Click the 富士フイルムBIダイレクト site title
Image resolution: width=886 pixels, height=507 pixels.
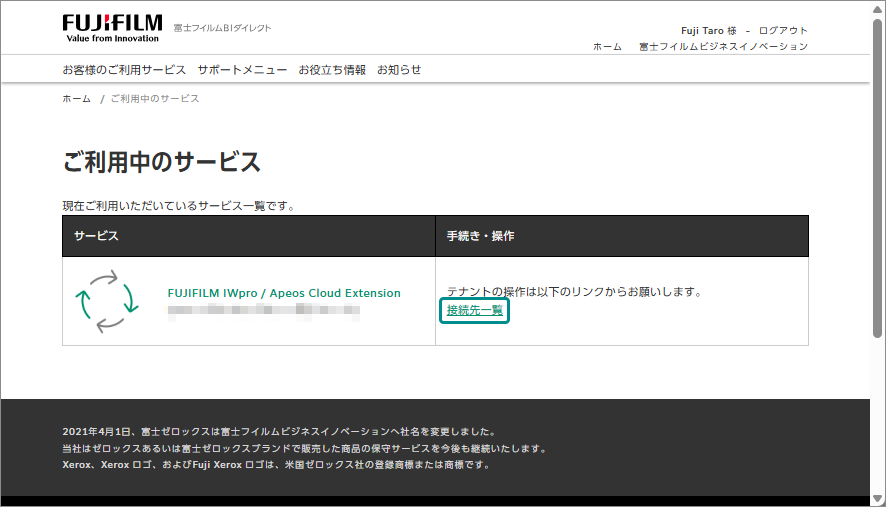point(223,28)
